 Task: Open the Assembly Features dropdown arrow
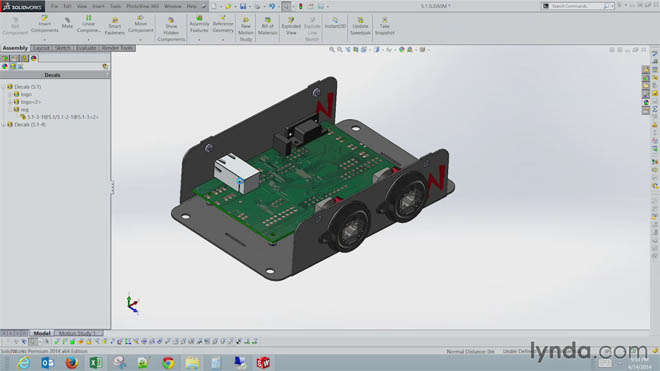pos(199,40)
